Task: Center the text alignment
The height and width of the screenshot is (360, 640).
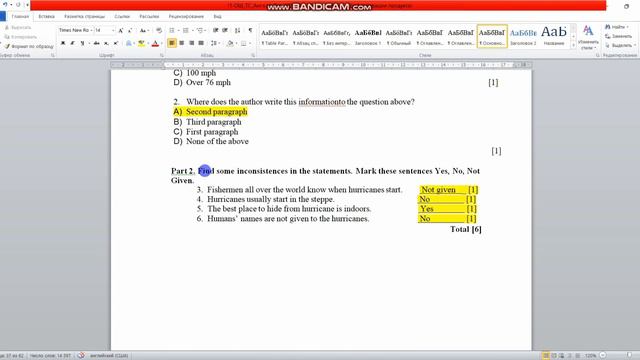Action: pos(182,43)
